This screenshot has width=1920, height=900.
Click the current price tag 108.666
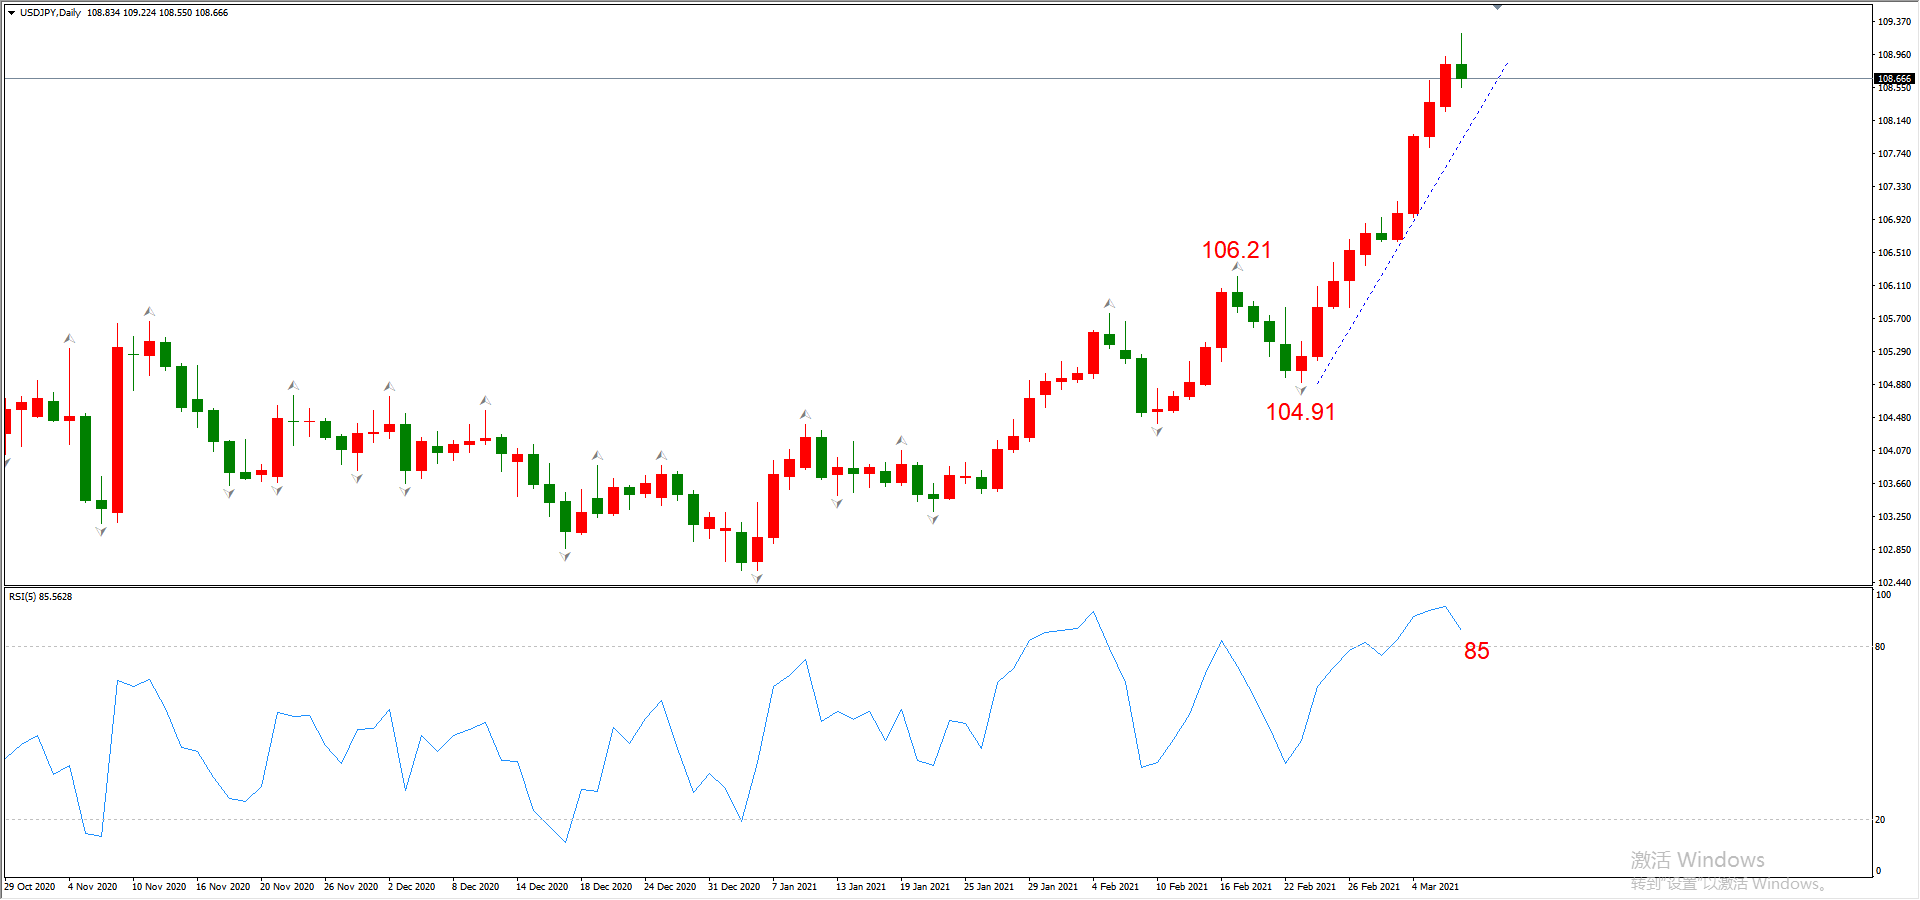[1894, 78]
